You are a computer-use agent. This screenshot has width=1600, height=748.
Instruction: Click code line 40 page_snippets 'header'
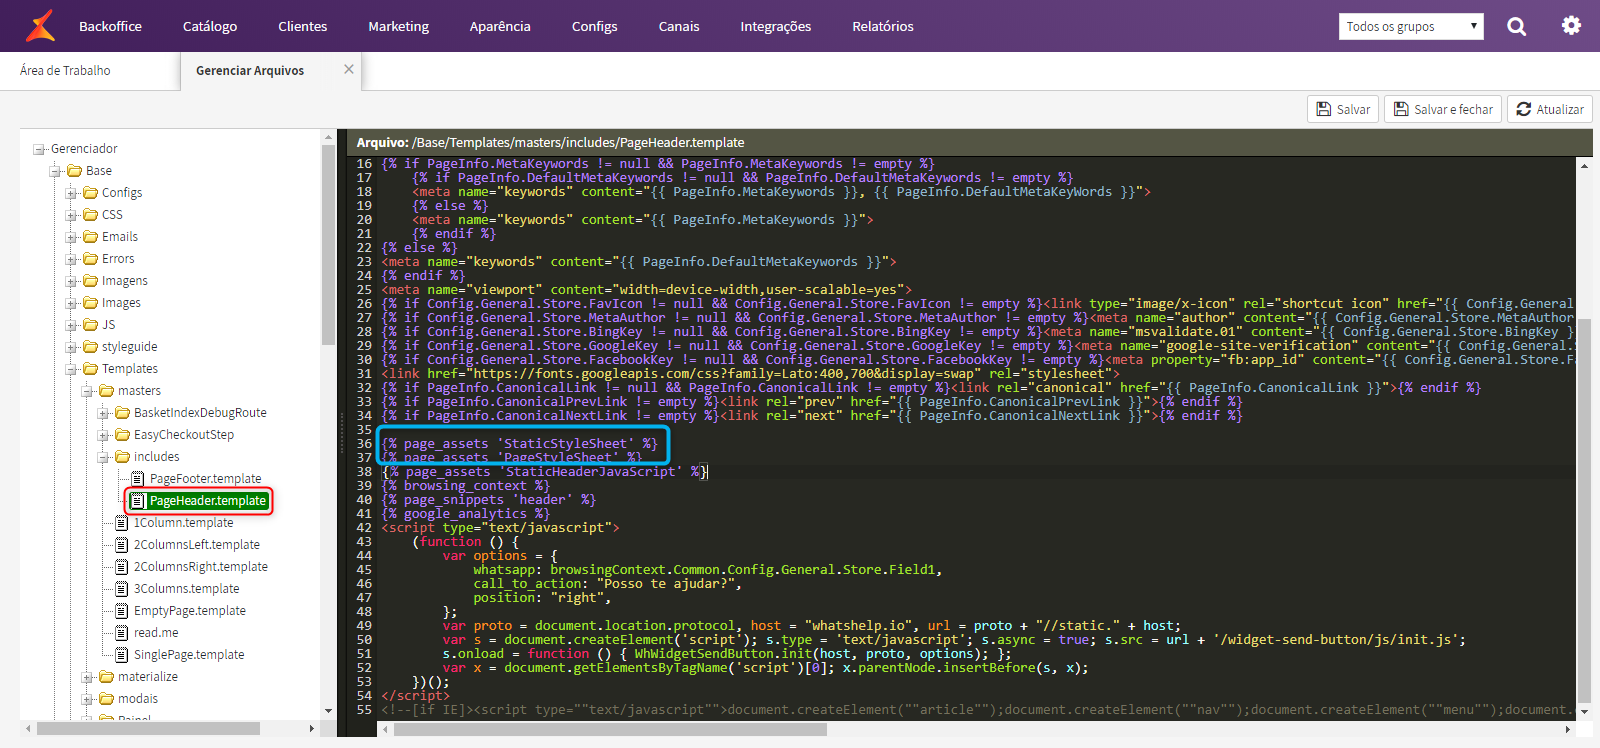[488, 499]
